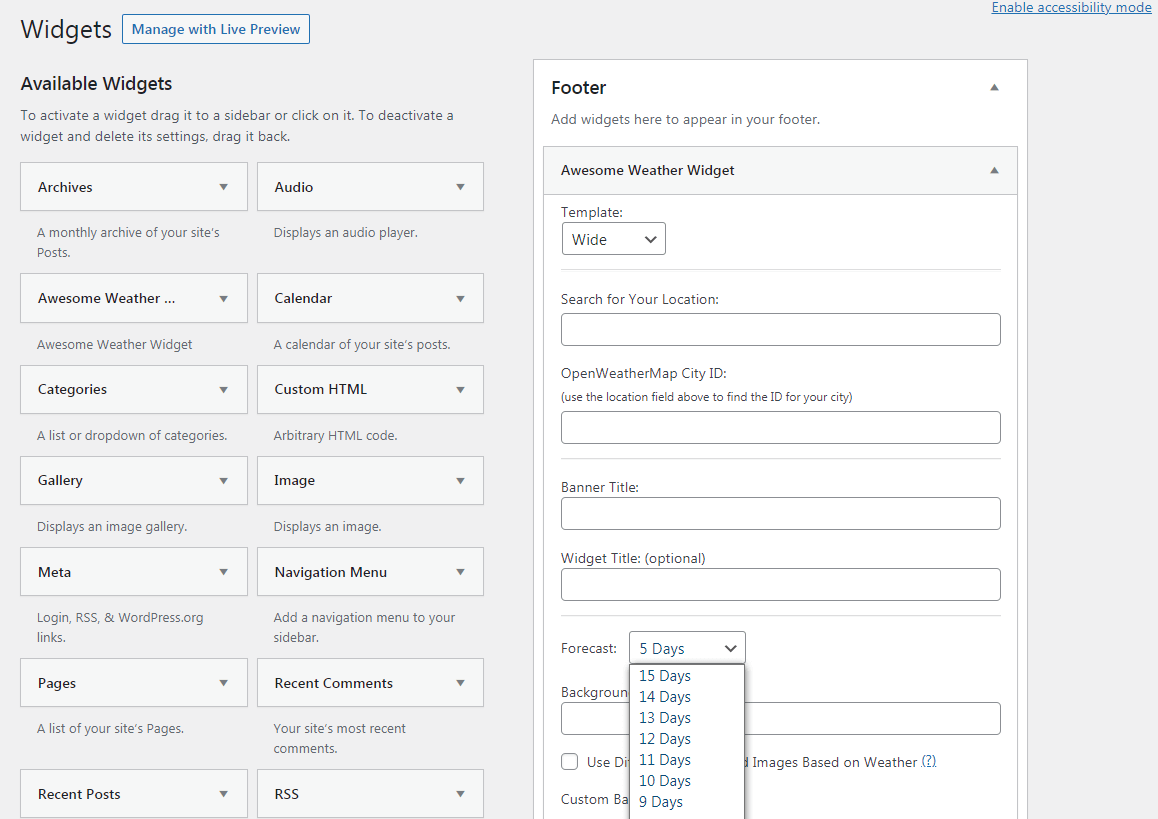
Task: Click Manage with Live Preview button
Action: pos(216,29)
